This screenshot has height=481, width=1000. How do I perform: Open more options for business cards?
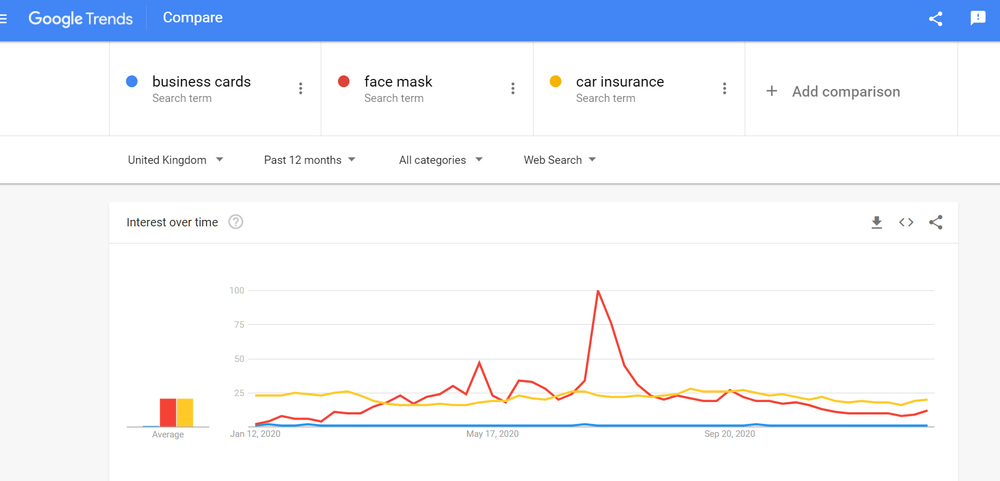[301, 89]
